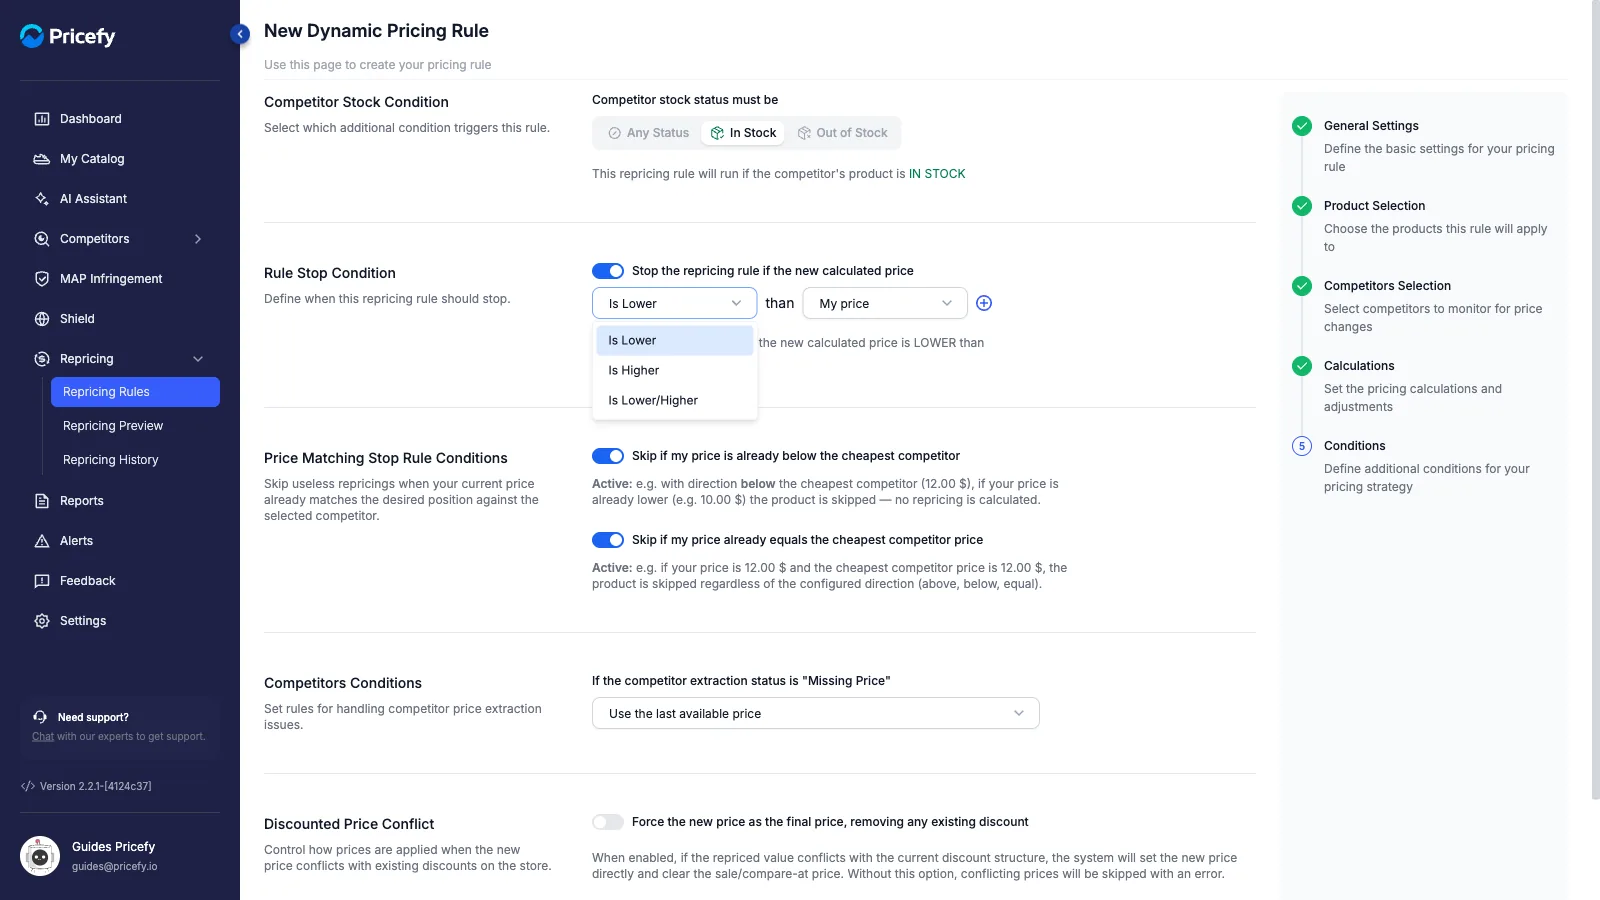Add another stop condition with the plus icon

click(x=984, y=303)
